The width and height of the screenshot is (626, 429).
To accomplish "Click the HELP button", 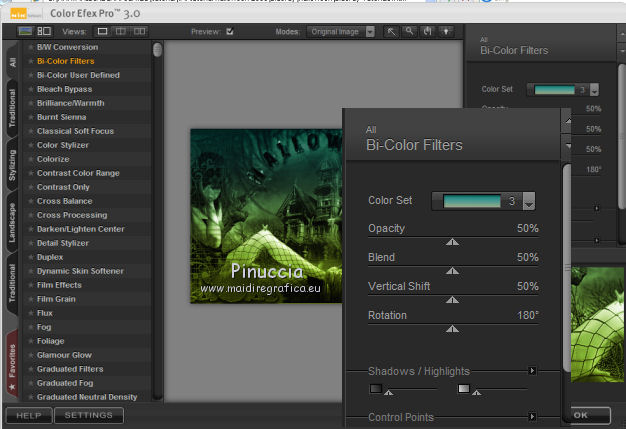I will click(27, 414).
